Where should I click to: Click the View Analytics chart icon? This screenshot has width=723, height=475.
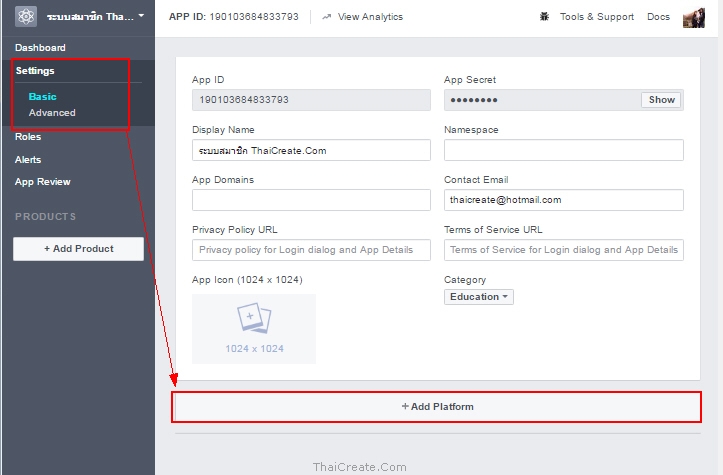coord(326,17)
